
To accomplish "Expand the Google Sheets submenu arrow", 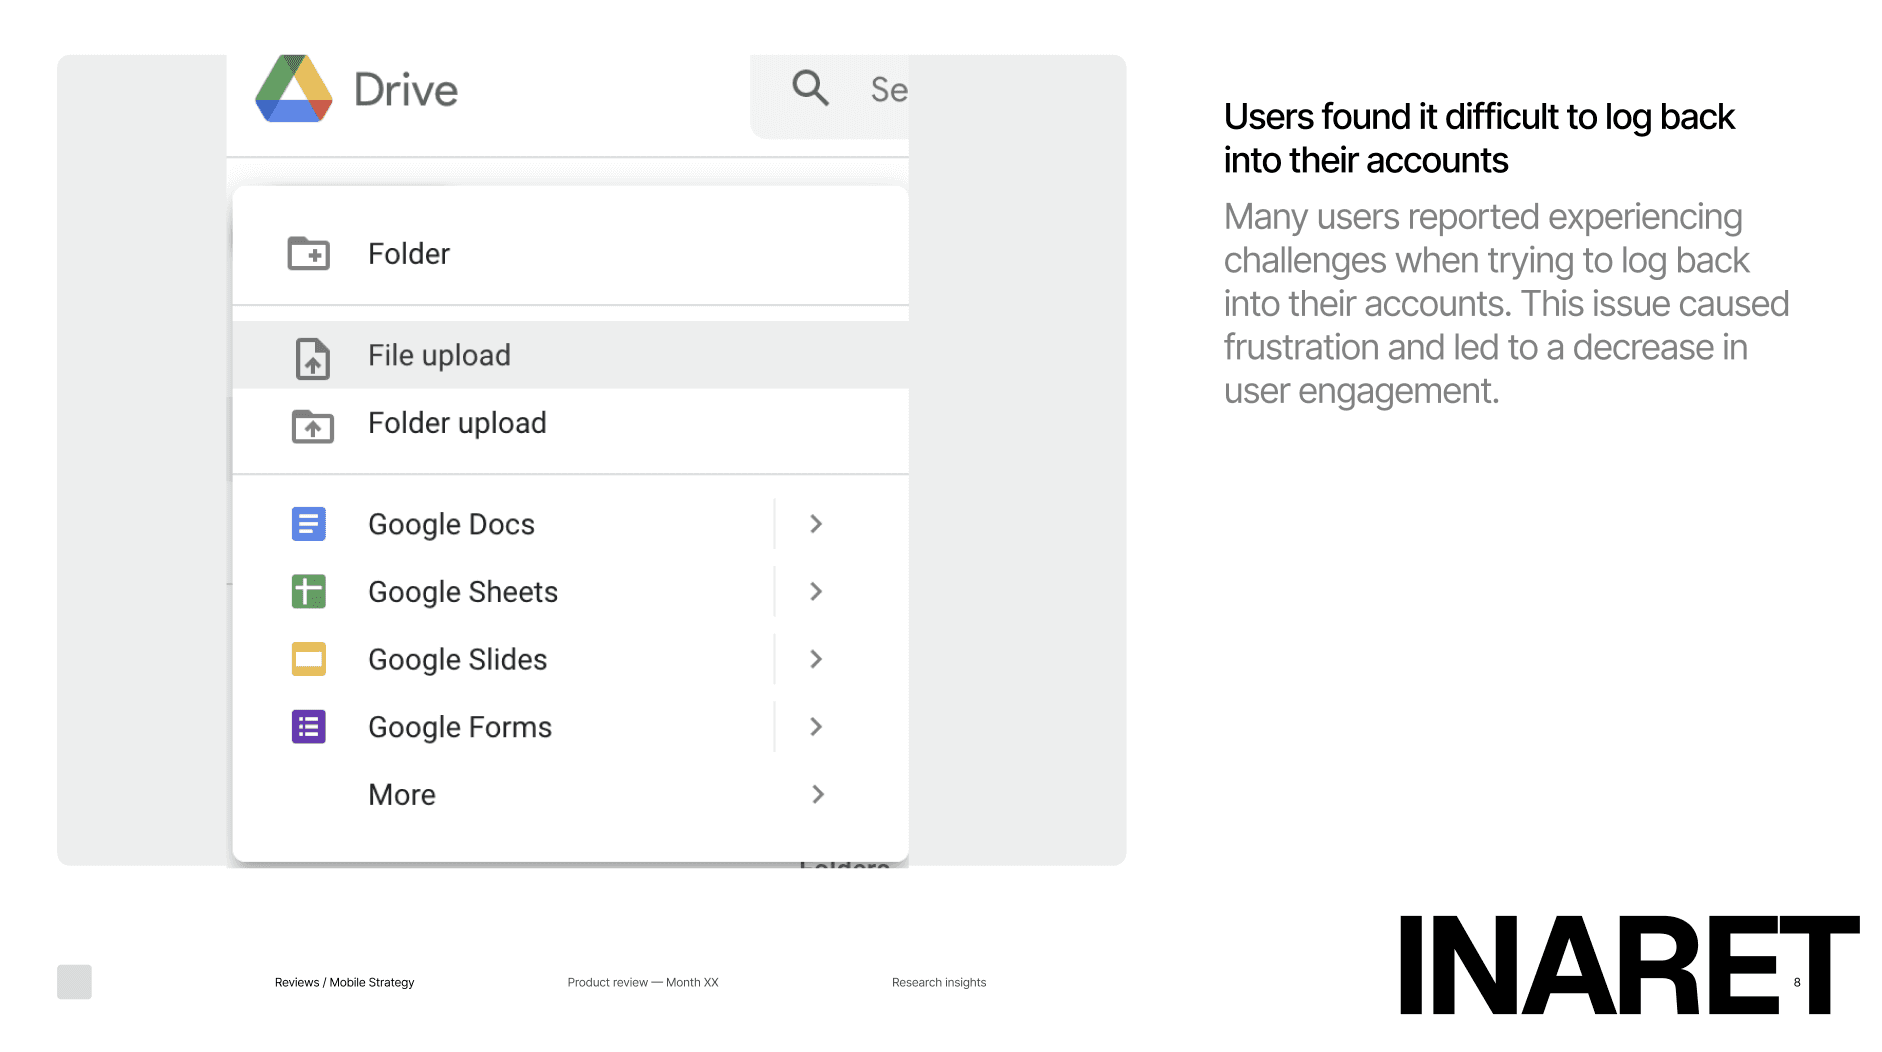I will [816, 591].
